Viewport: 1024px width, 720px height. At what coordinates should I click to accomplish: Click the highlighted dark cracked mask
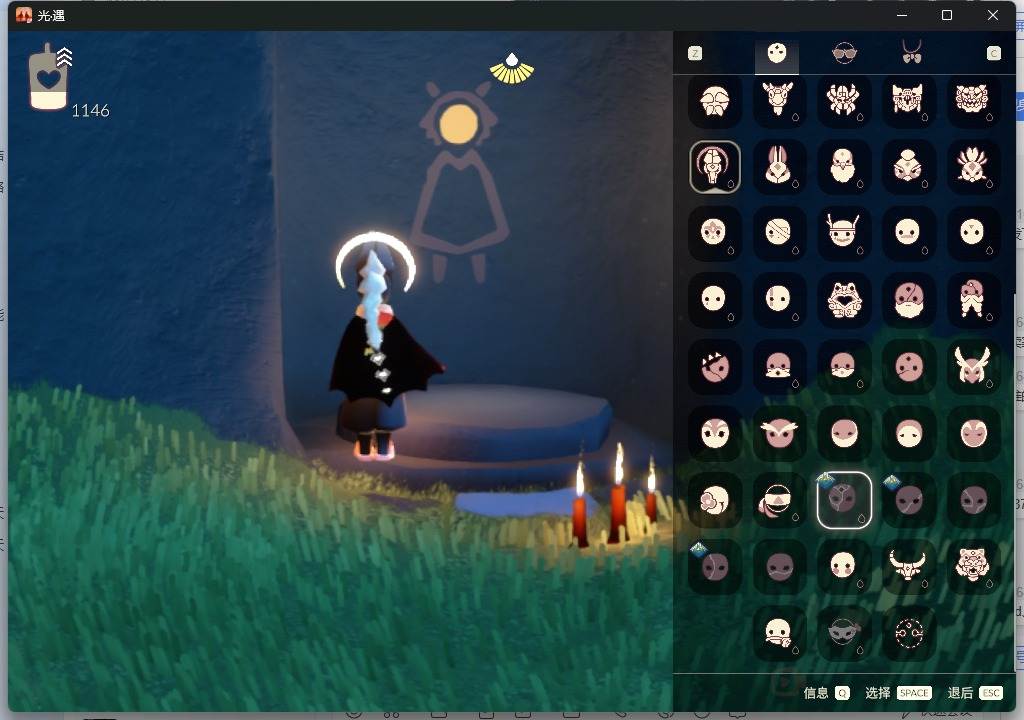click(844, 500)
